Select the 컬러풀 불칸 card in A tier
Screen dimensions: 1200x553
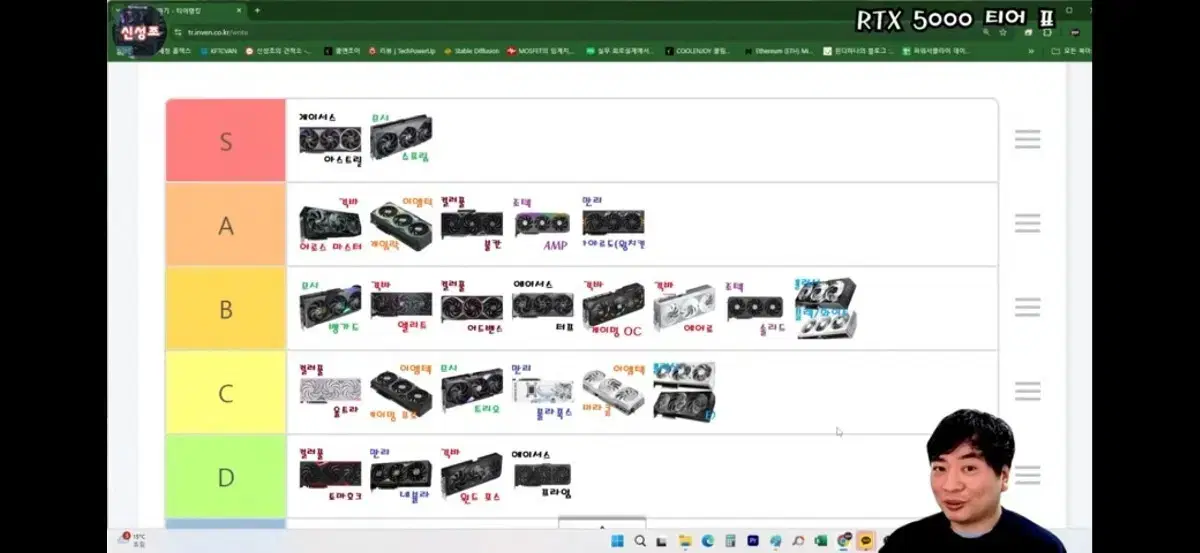click(472, 223)
